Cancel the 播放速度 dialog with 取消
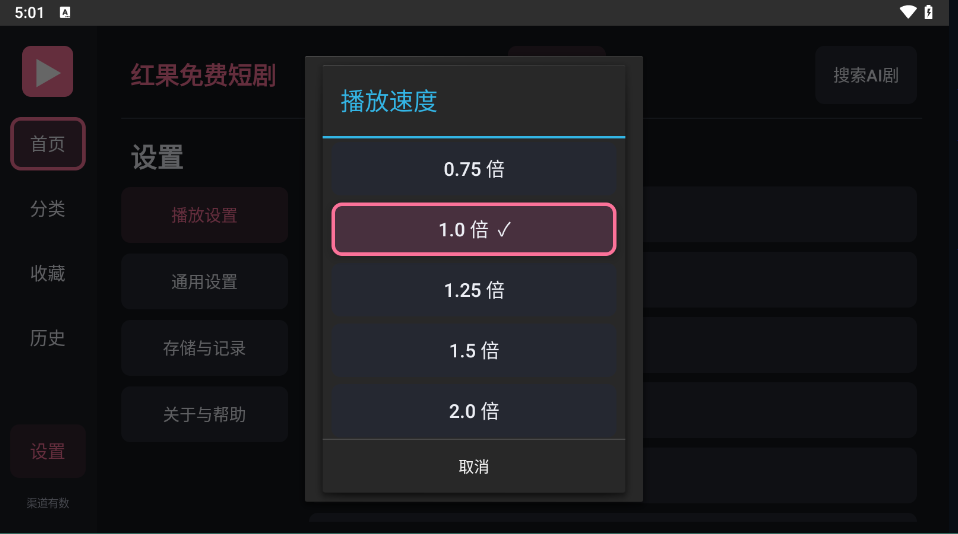 474,467
